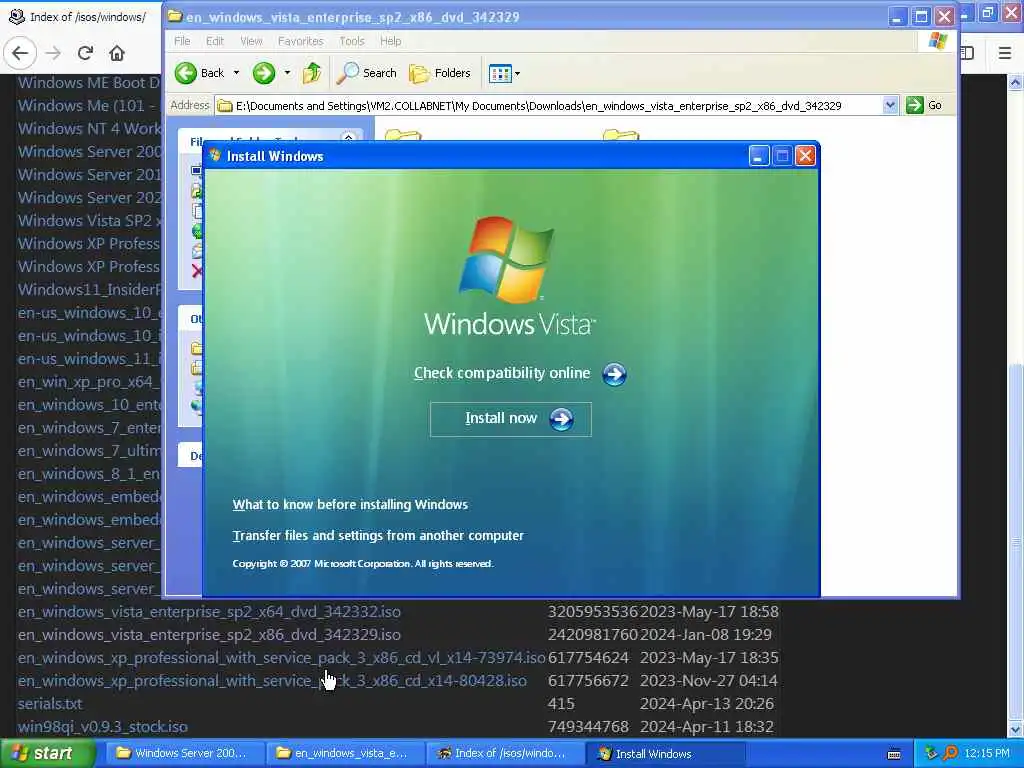Switch to Index of /isos/windo... taskbar item
Image resolution: width=1024 pixels, height=768 pixels.
(x=503, y=754)
